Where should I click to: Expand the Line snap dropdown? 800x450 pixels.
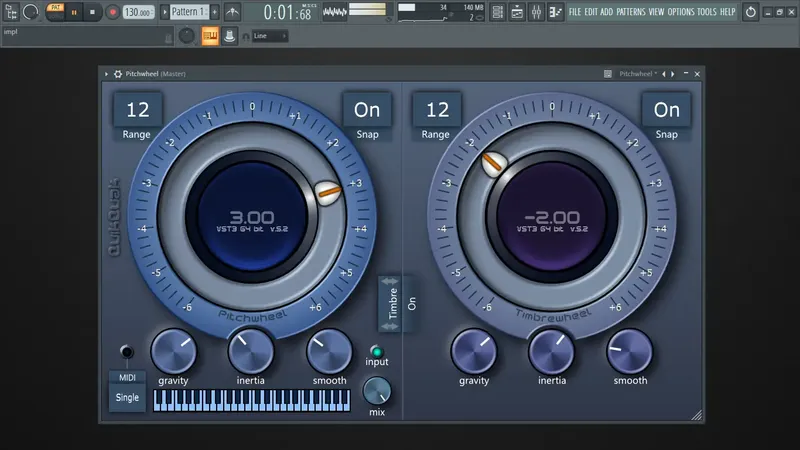pyautogui.click(x=270, y=36)
